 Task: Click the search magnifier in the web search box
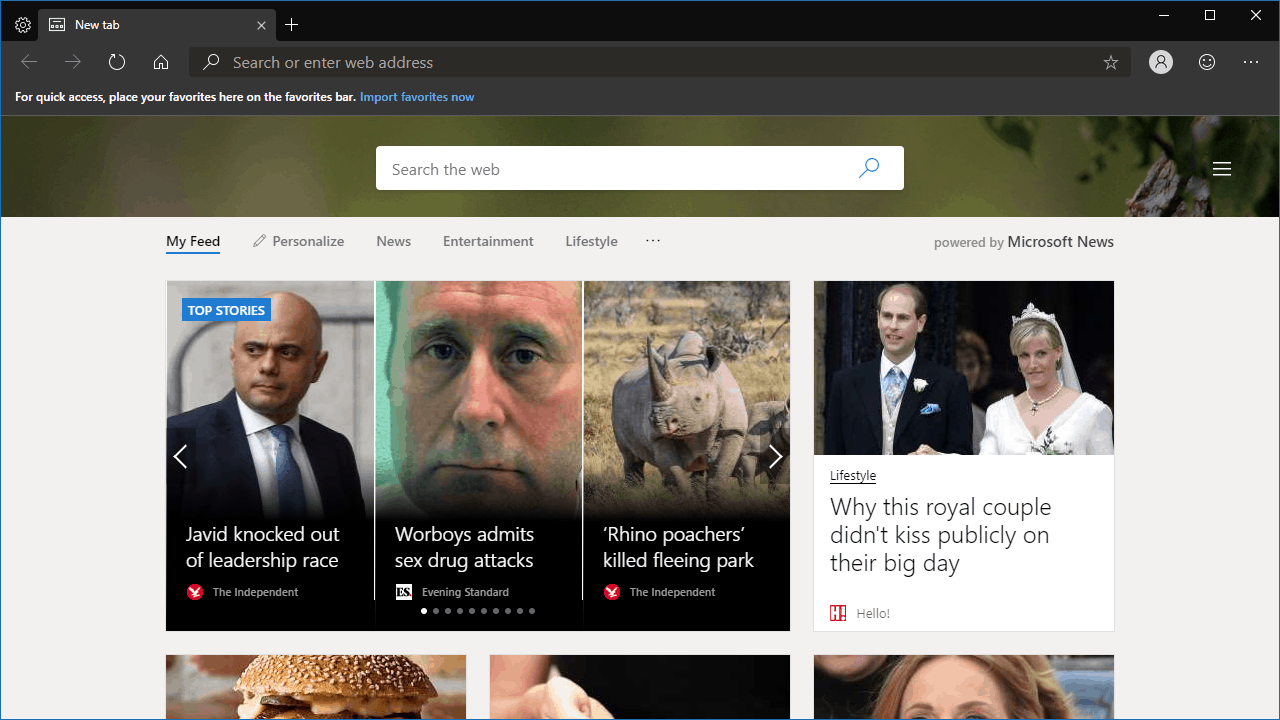tap(868, 167)
